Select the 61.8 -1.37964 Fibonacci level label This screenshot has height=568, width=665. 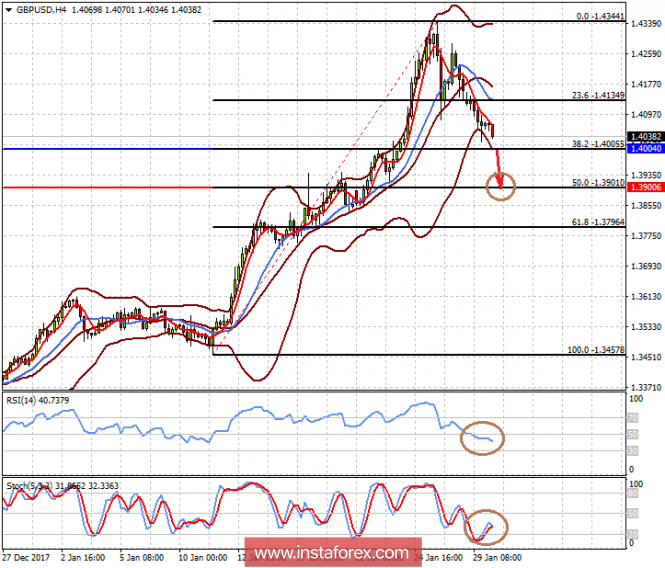click(x=598, y=222)
